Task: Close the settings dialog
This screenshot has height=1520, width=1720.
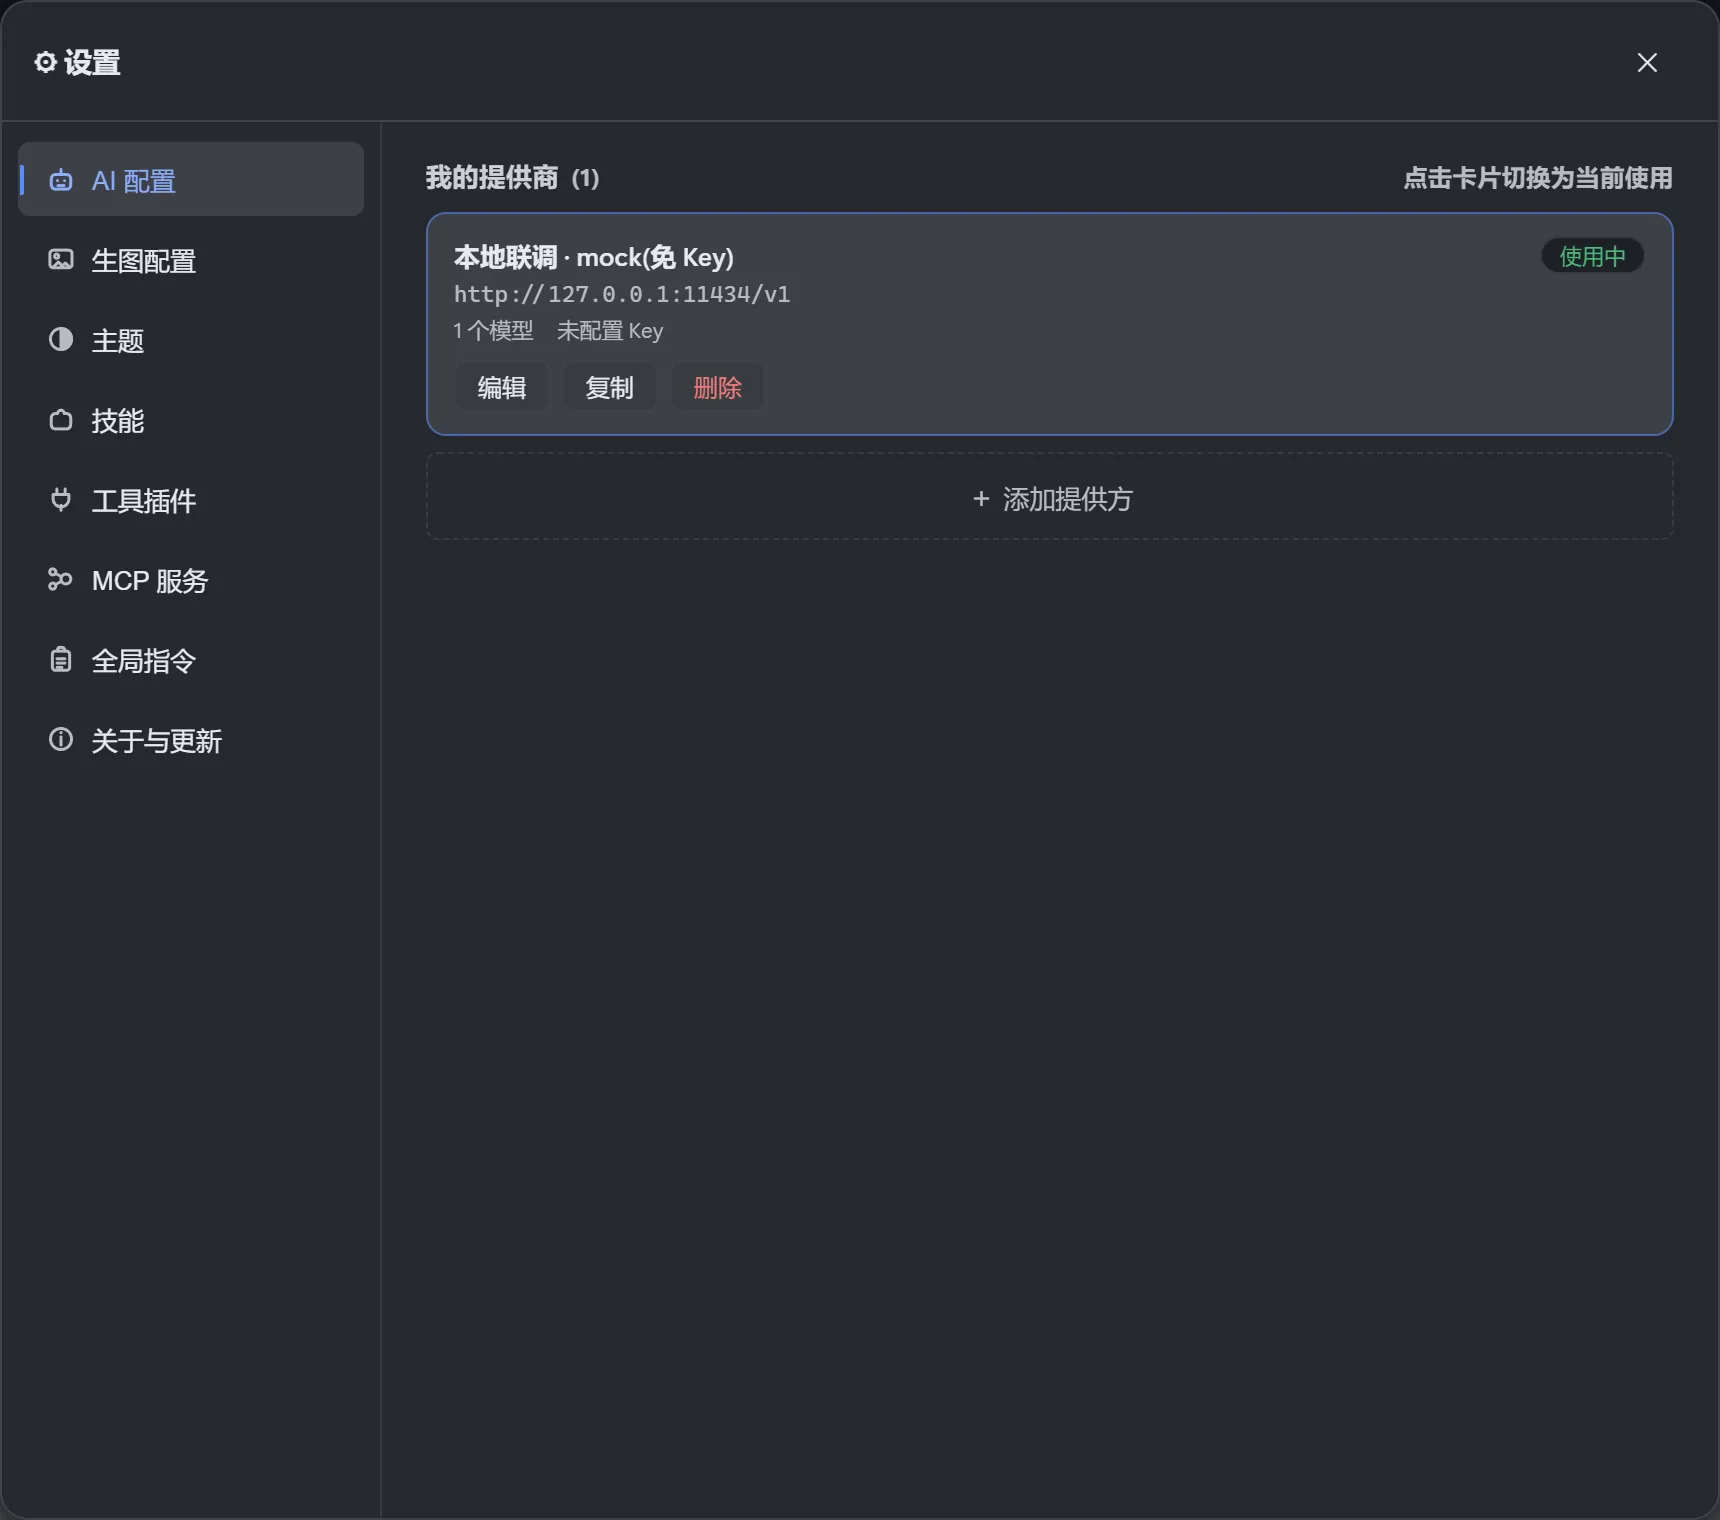Action: coord(1647,62)
